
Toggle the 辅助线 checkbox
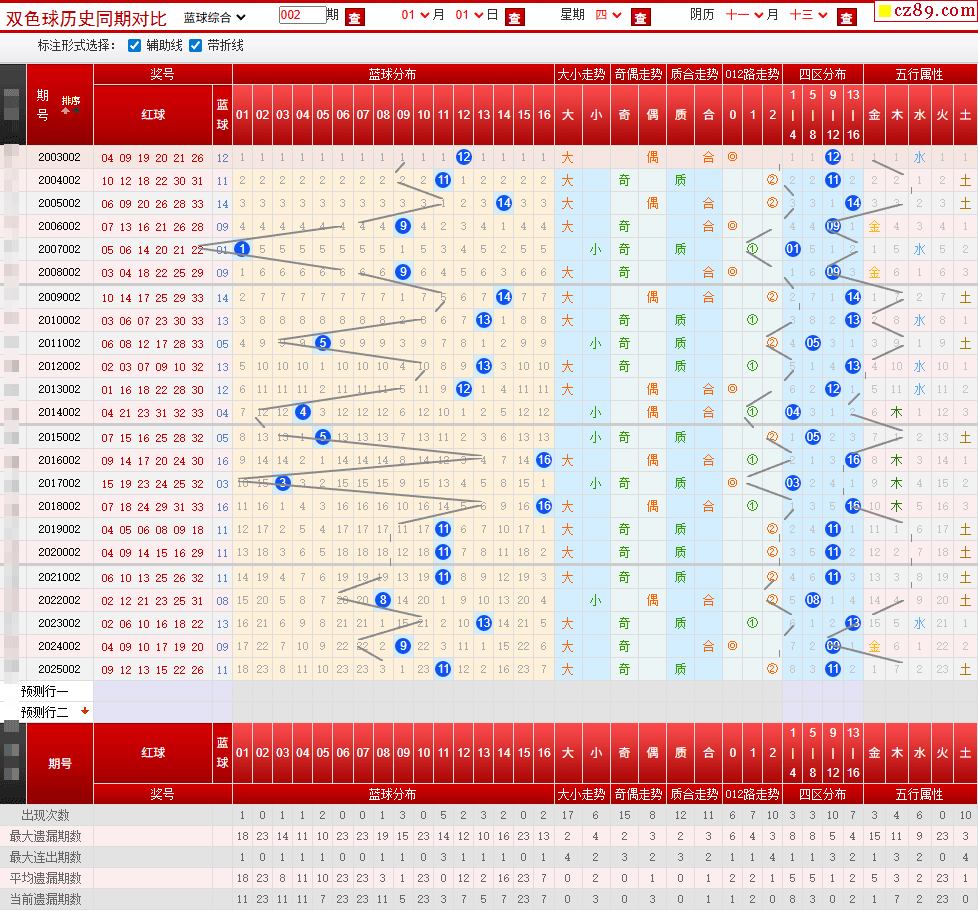(x=134, y=46)
